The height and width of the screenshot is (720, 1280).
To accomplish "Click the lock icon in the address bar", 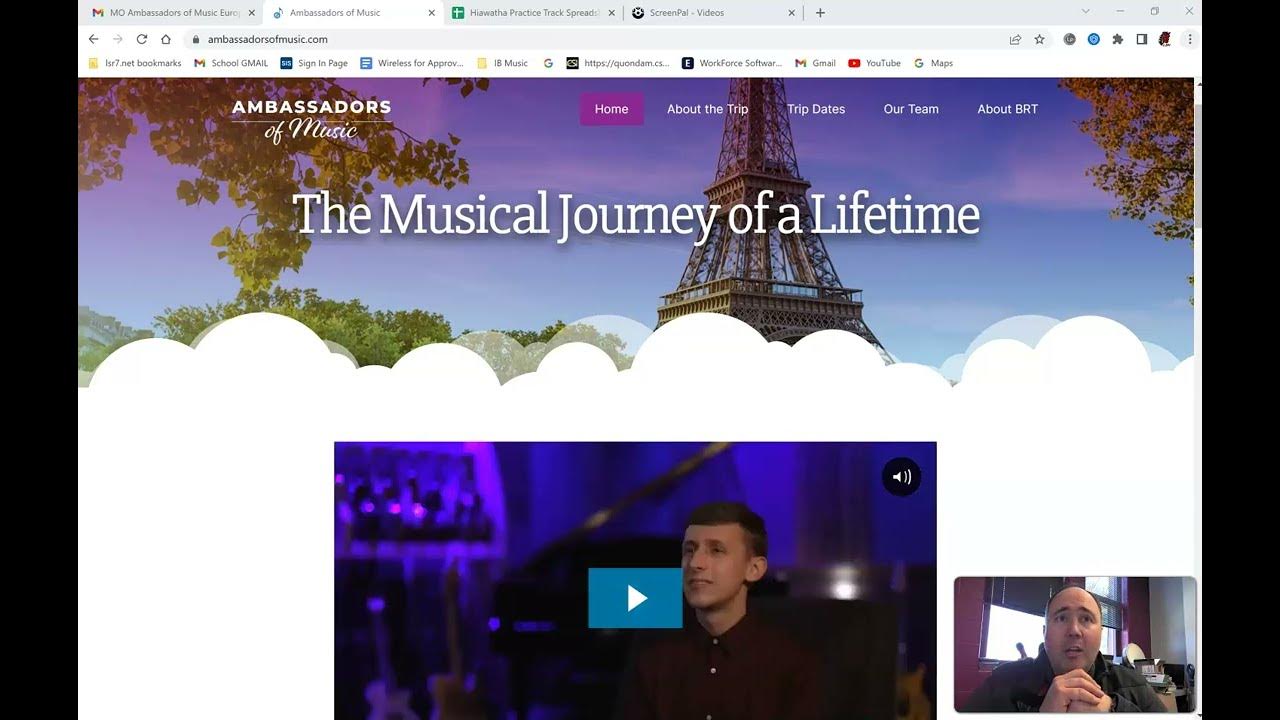I will pos(196,39).
